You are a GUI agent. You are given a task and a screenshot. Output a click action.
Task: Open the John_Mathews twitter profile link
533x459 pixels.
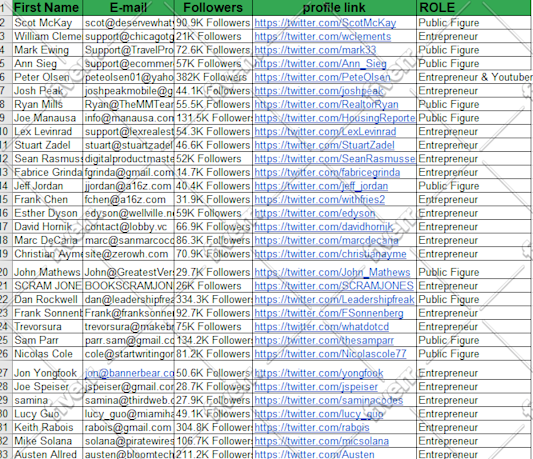pos(332,272)
